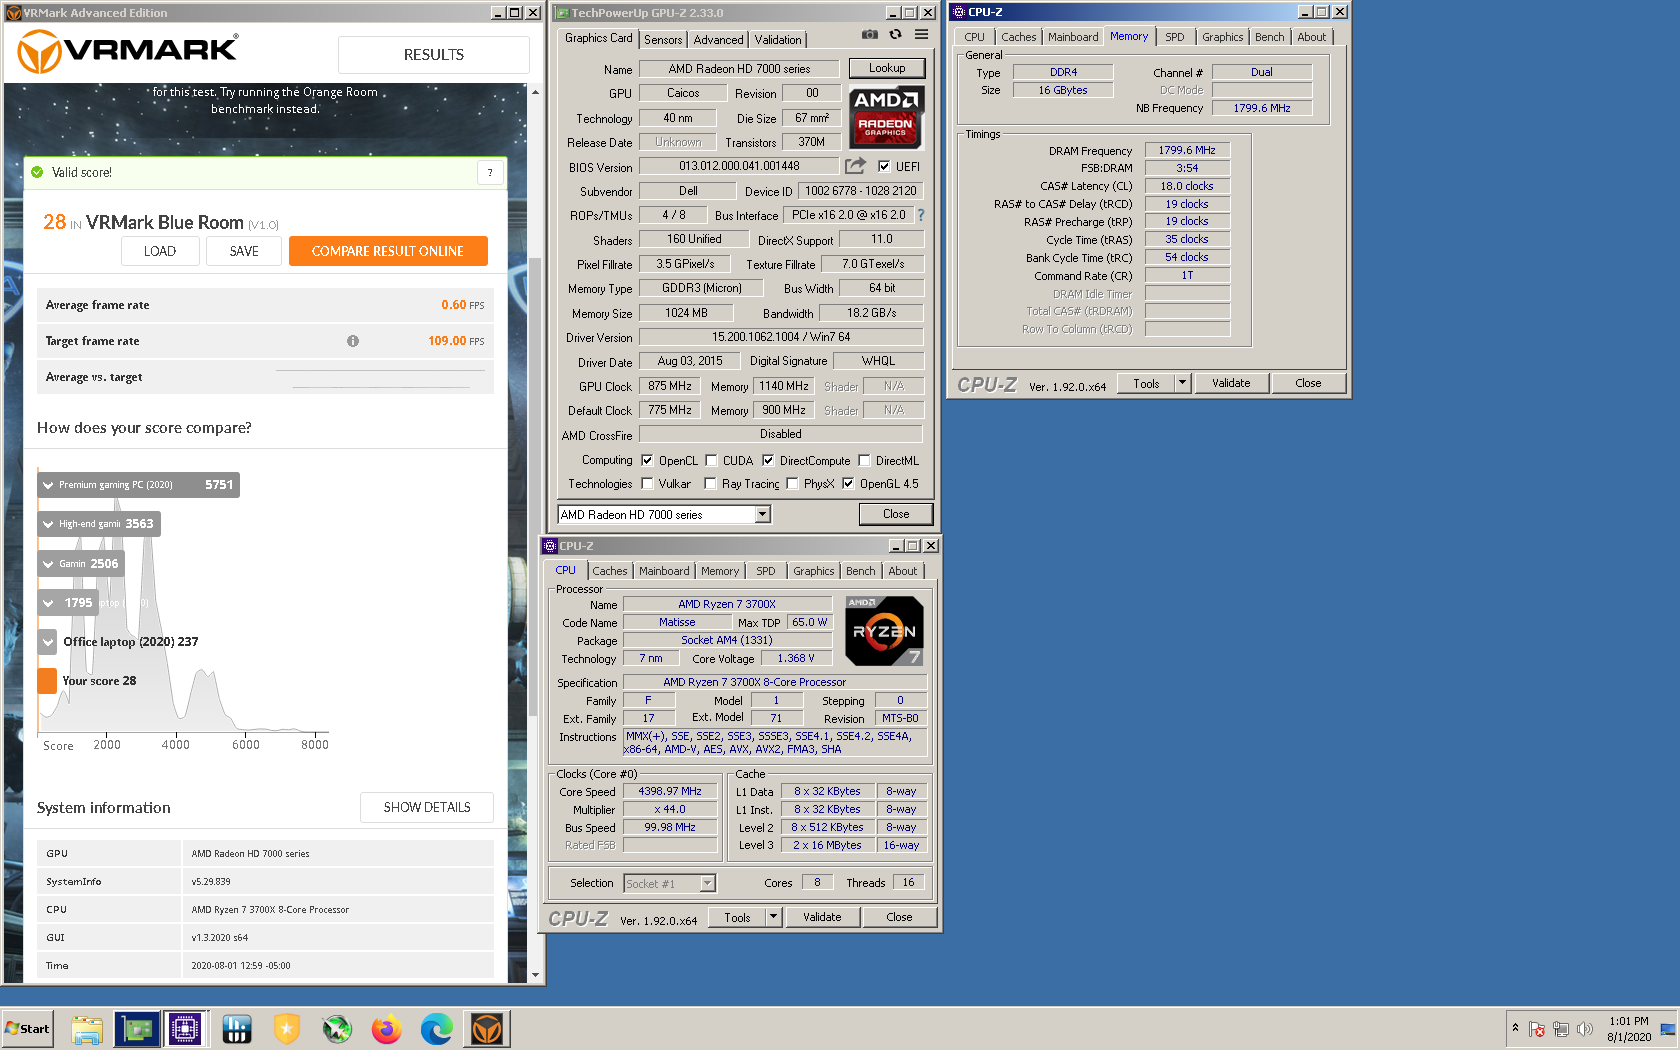Open the Action Center flag tray icon

pos(1537,1029)
